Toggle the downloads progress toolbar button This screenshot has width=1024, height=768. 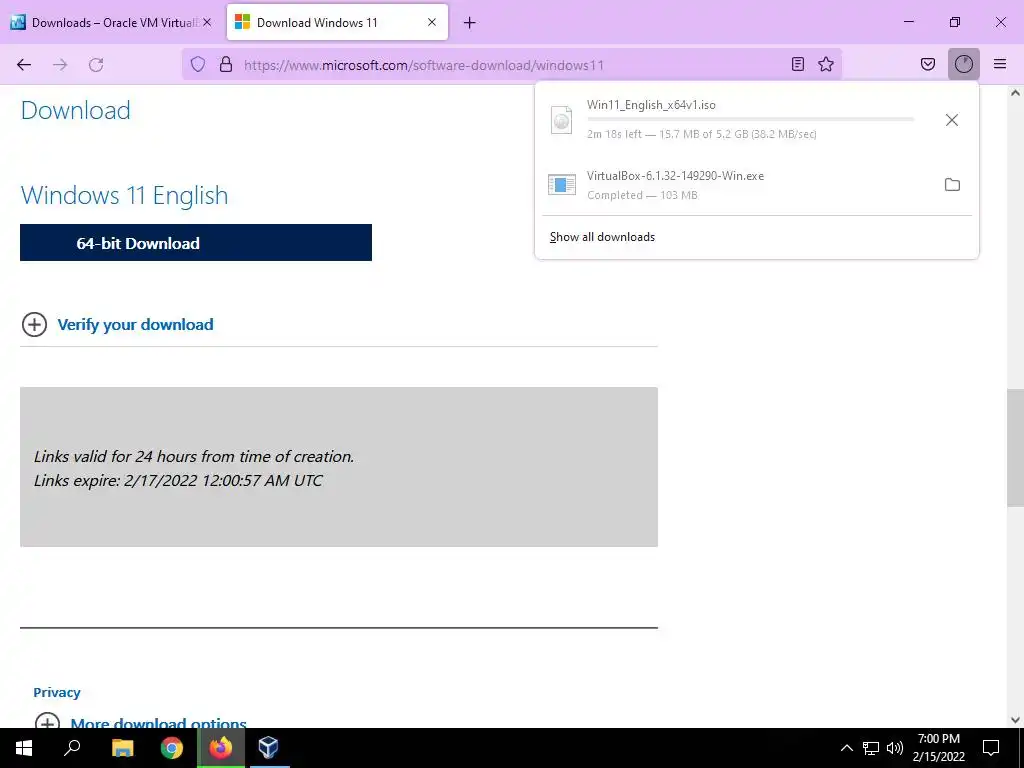[964, 64]
